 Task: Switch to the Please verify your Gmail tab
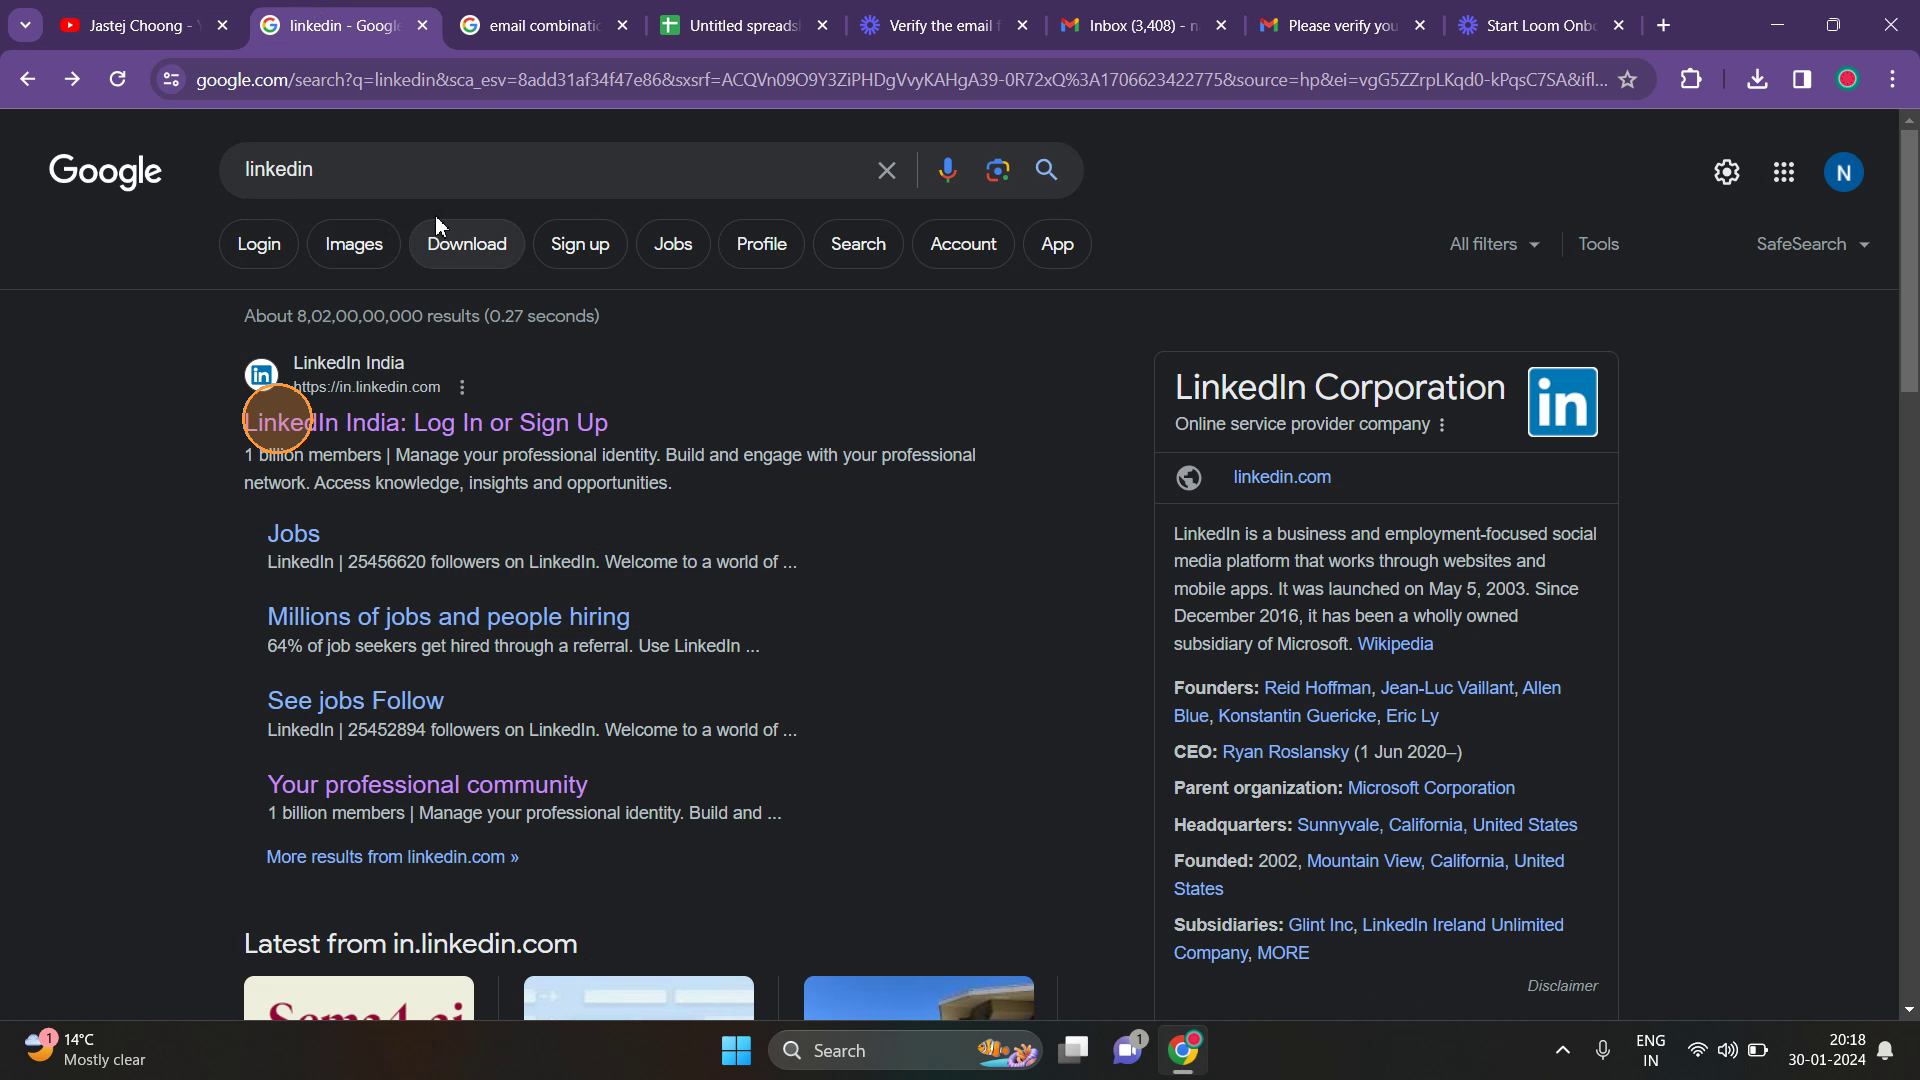pyautogui.click(x=1343, y=25)
